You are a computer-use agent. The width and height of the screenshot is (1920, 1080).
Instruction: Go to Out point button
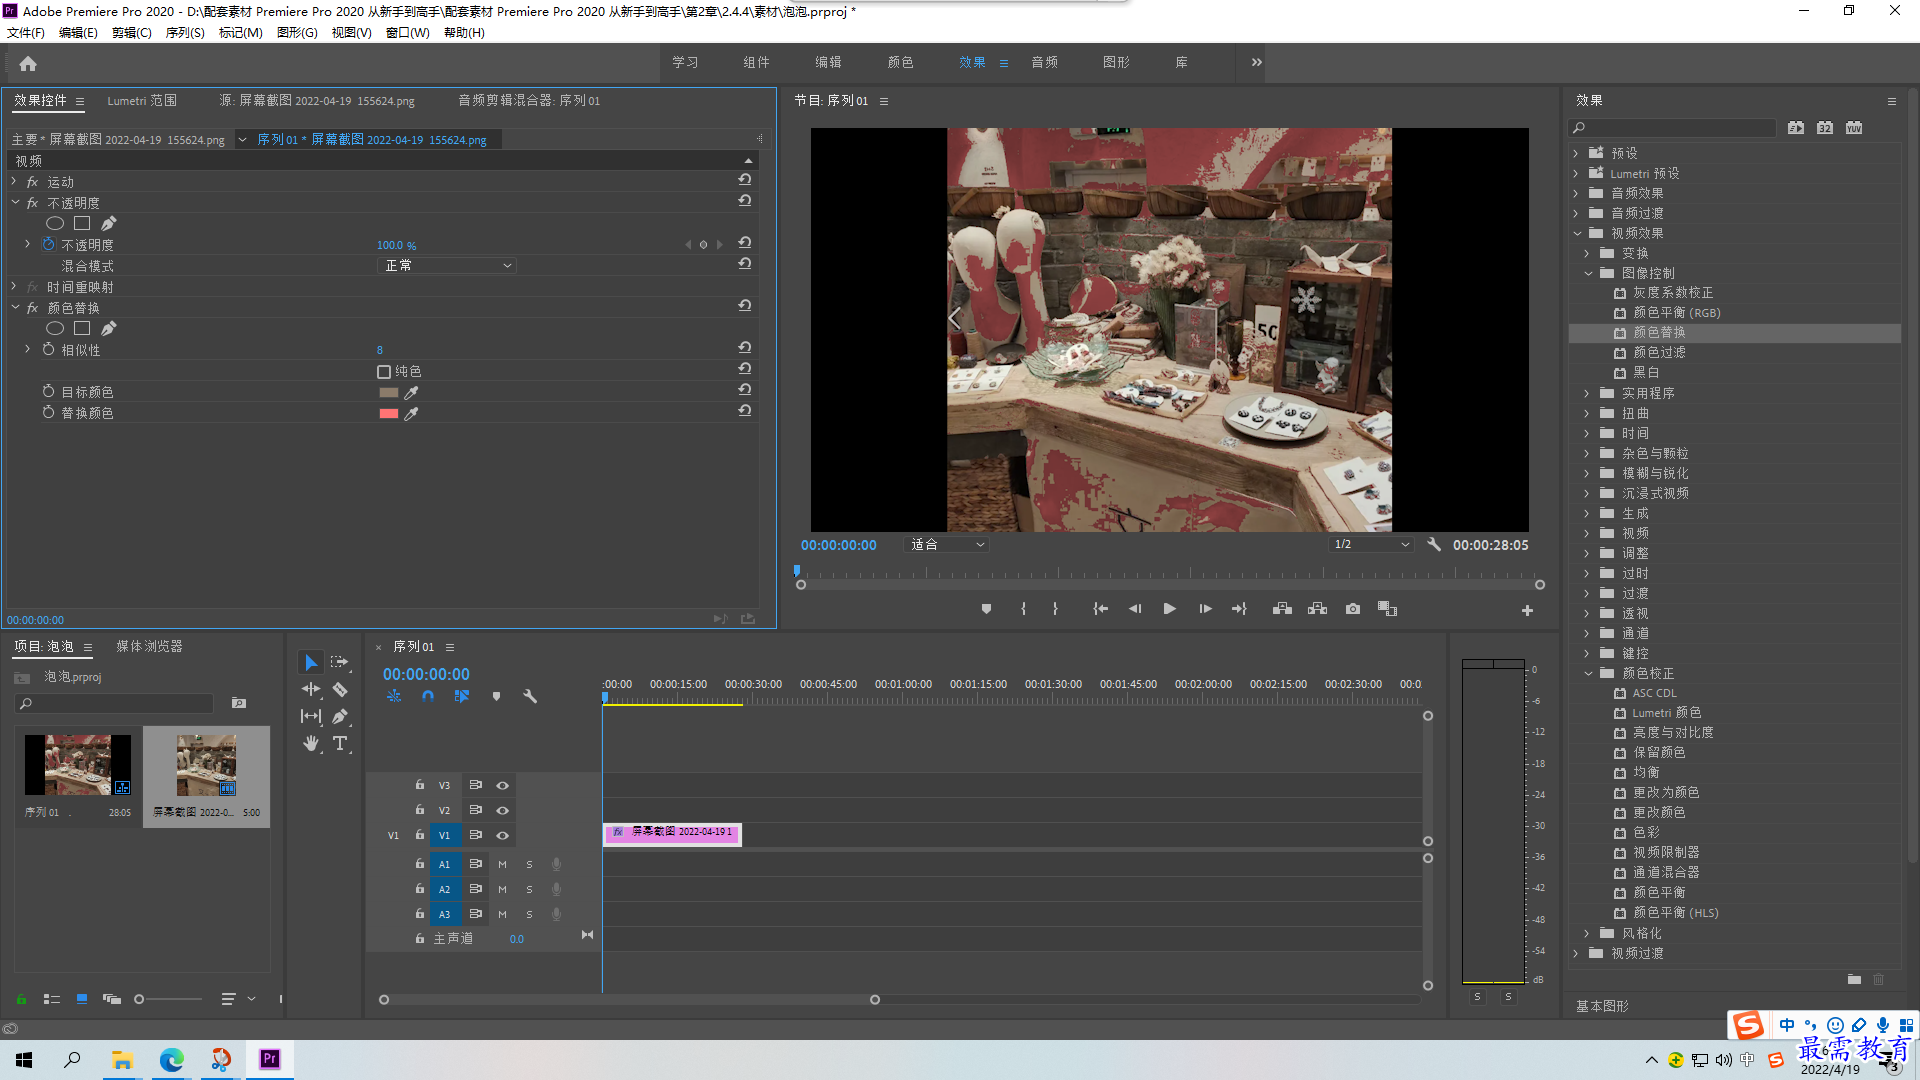1239,609
